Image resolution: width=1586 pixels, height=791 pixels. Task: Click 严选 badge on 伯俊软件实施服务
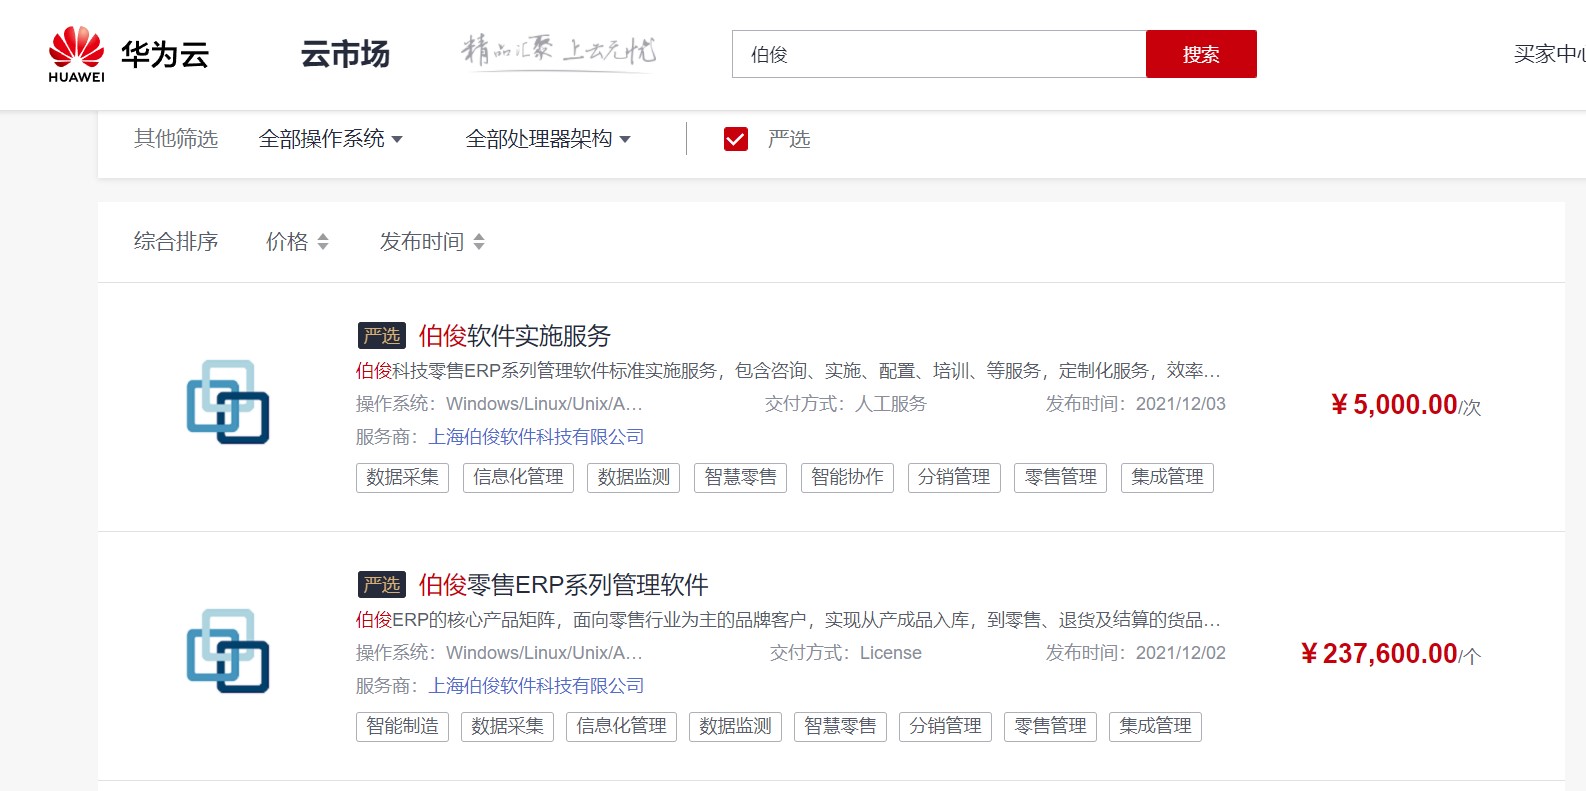tap(381, 336)
